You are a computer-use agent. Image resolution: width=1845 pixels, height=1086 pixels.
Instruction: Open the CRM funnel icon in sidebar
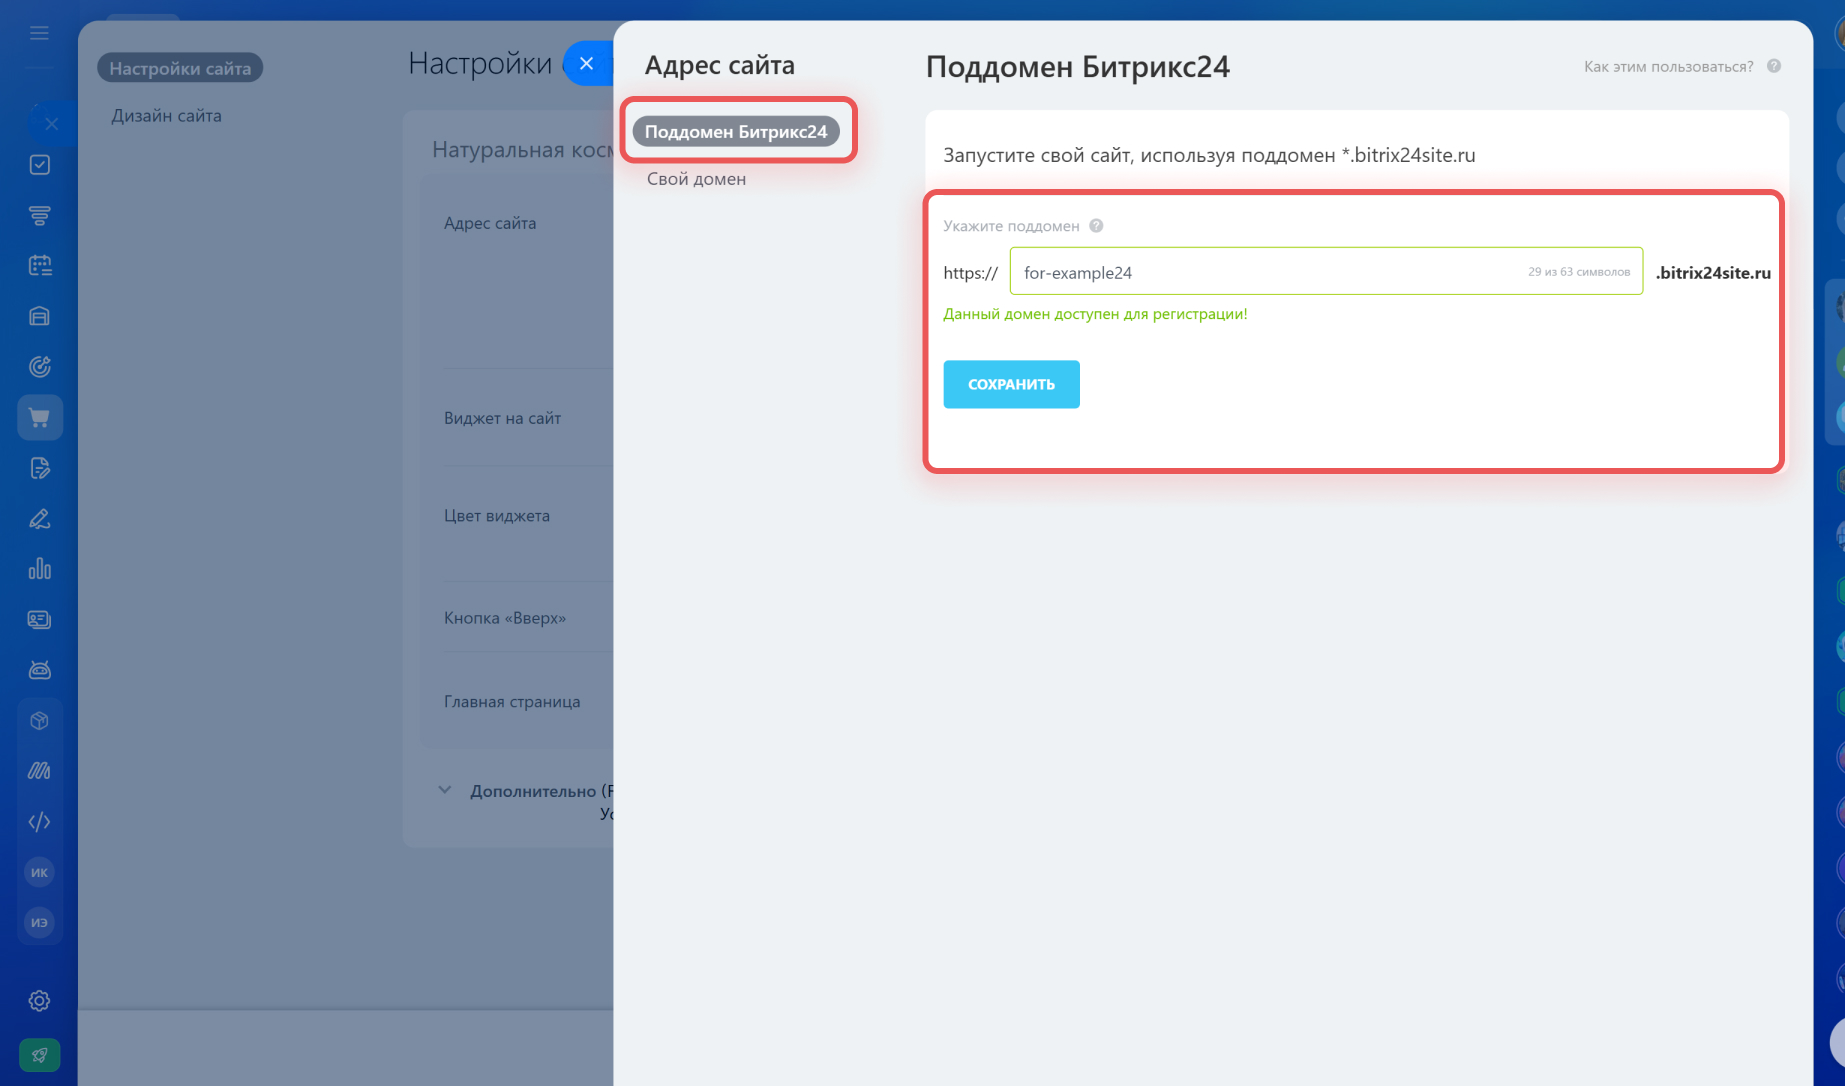pyautogui.click(x=40, y=215)
